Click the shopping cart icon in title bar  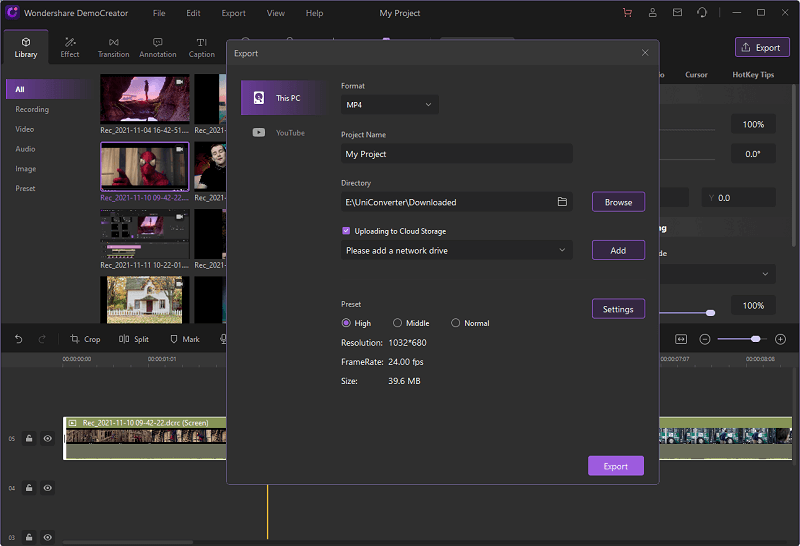(627, 13)
